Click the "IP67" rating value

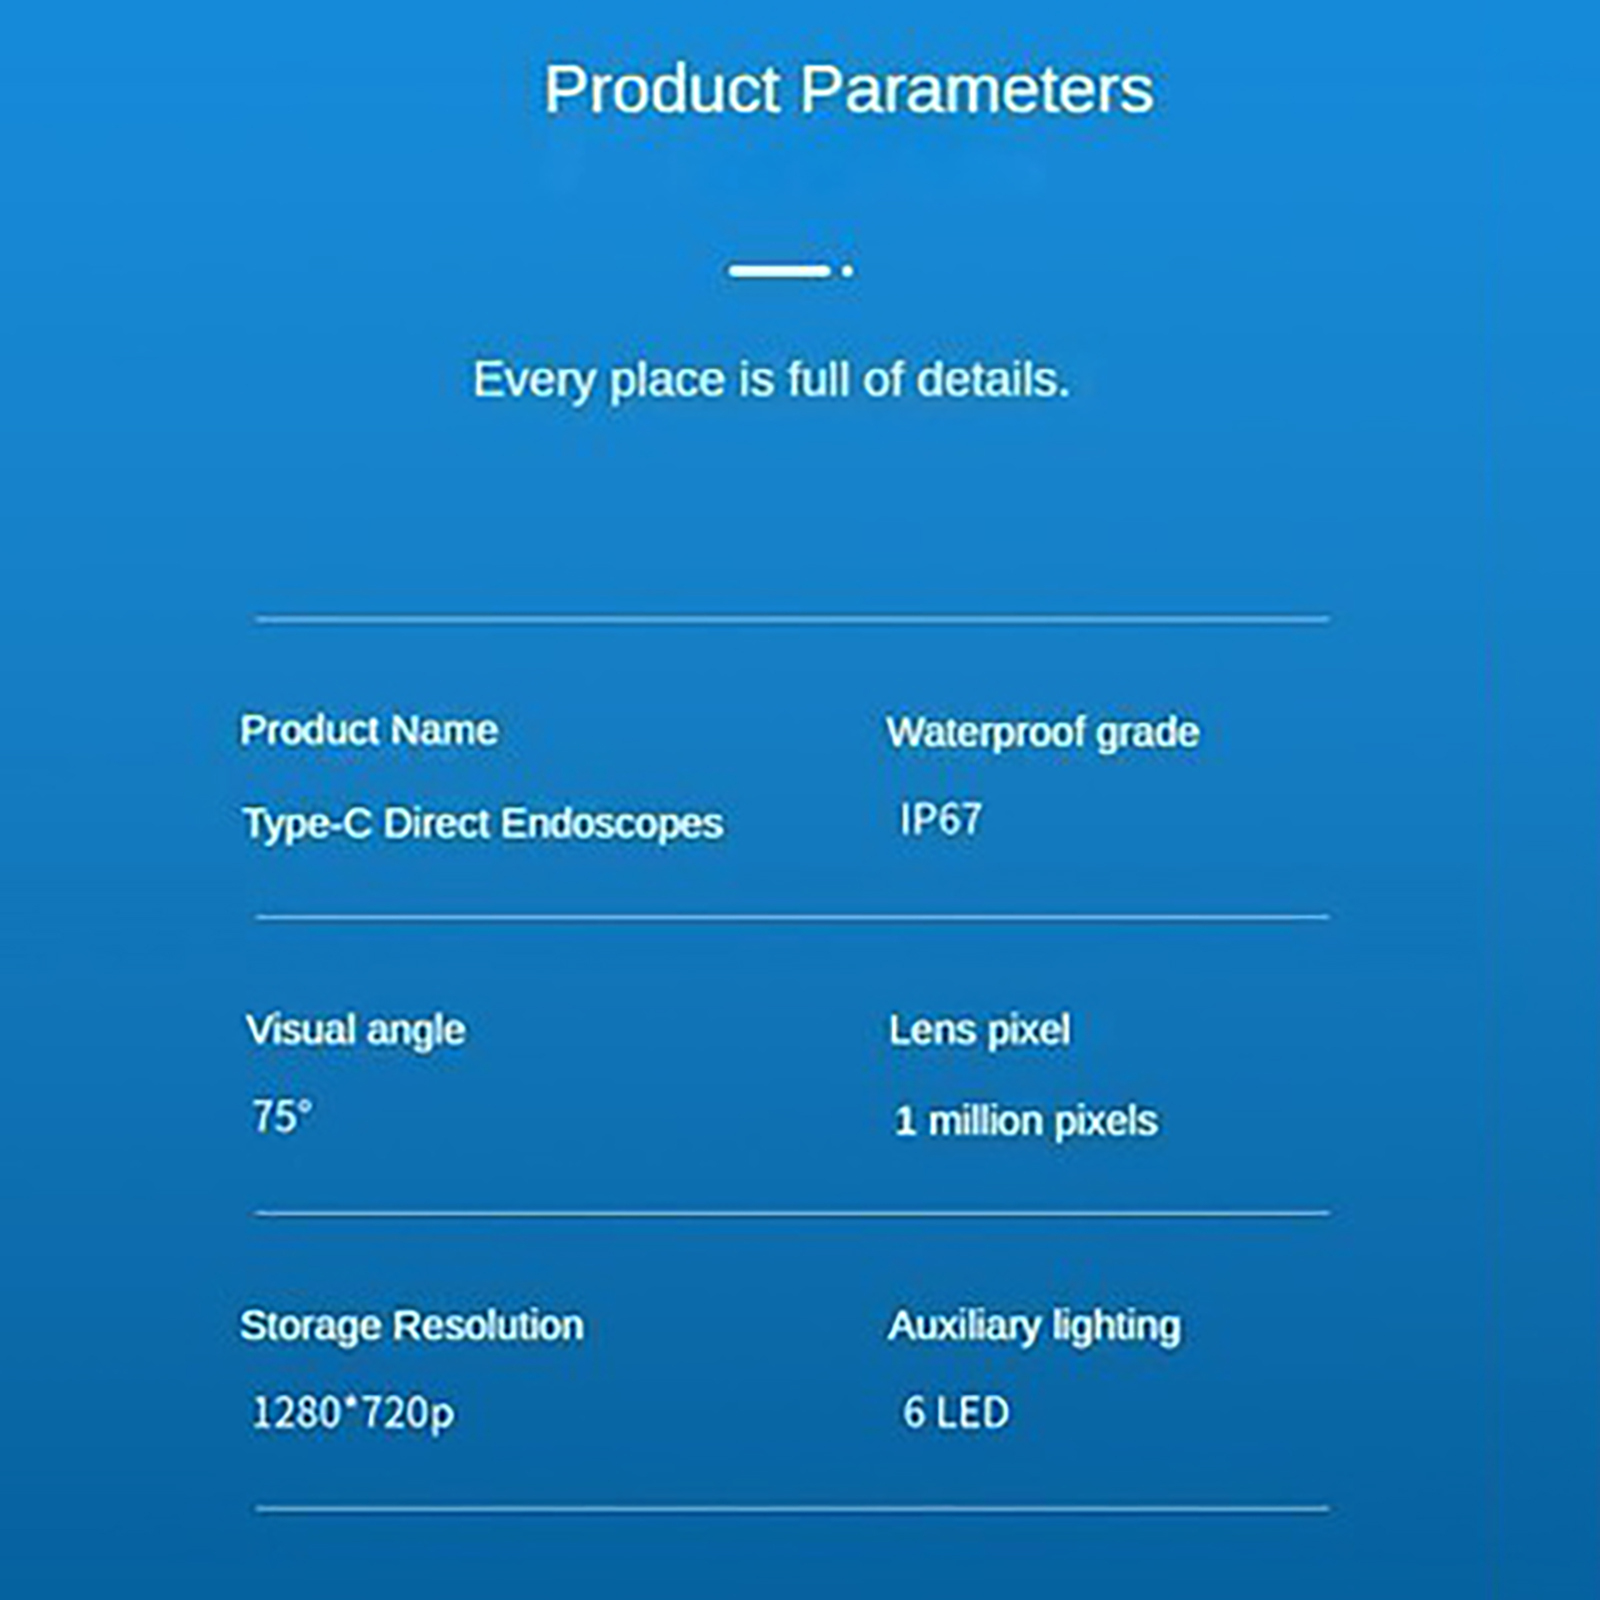pos(940,820)
